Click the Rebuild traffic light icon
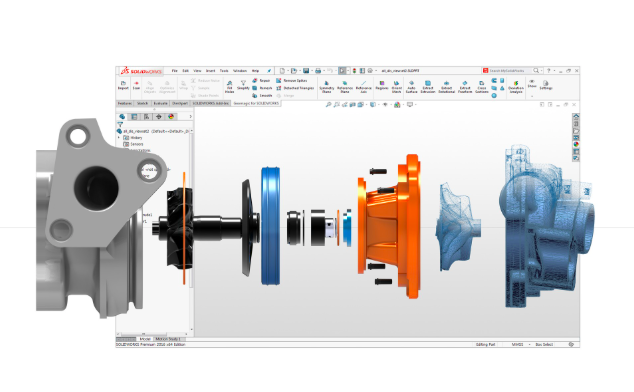Image resolution: width=634 pixels, height=392 pixels. point(355,71)
